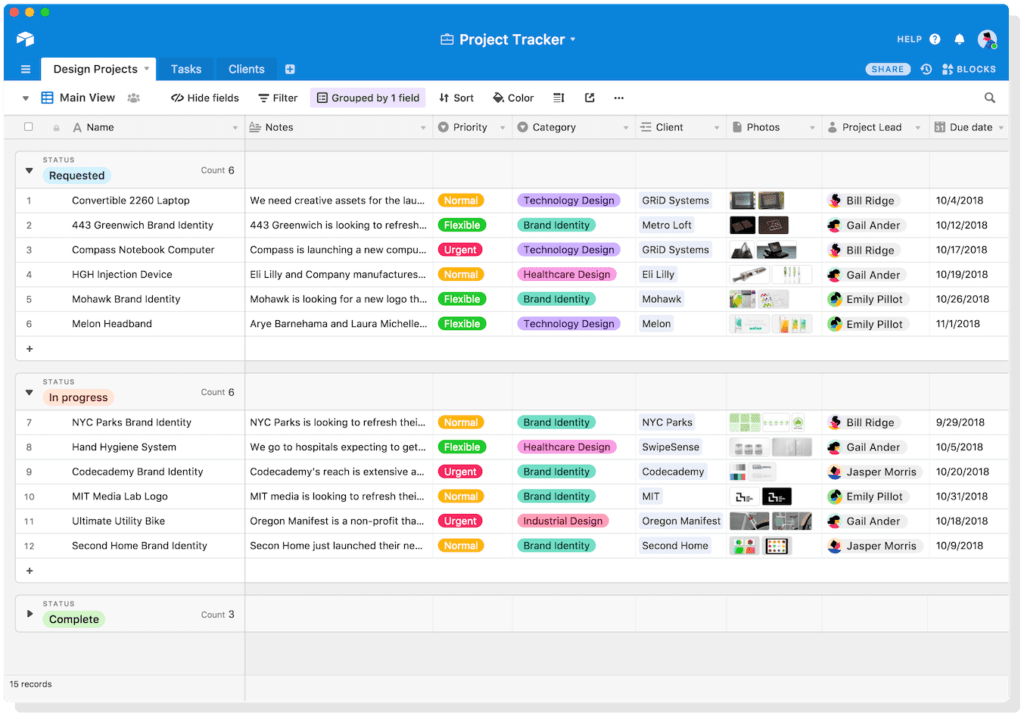Open the hamburger menu beside table tabs
The height and width of the screenshot is (716, 1024).
tap(26, 69)
